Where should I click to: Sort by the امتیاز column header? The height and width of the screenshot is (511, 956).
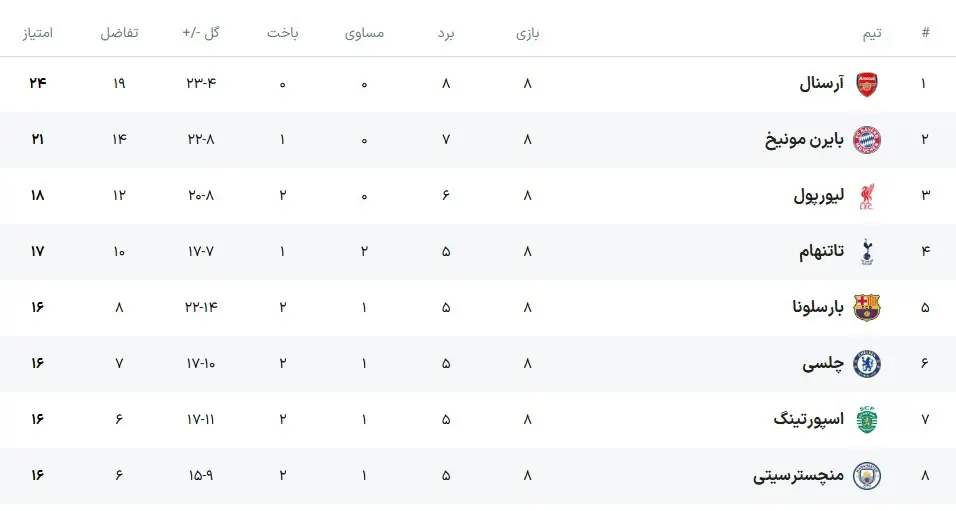37,32
